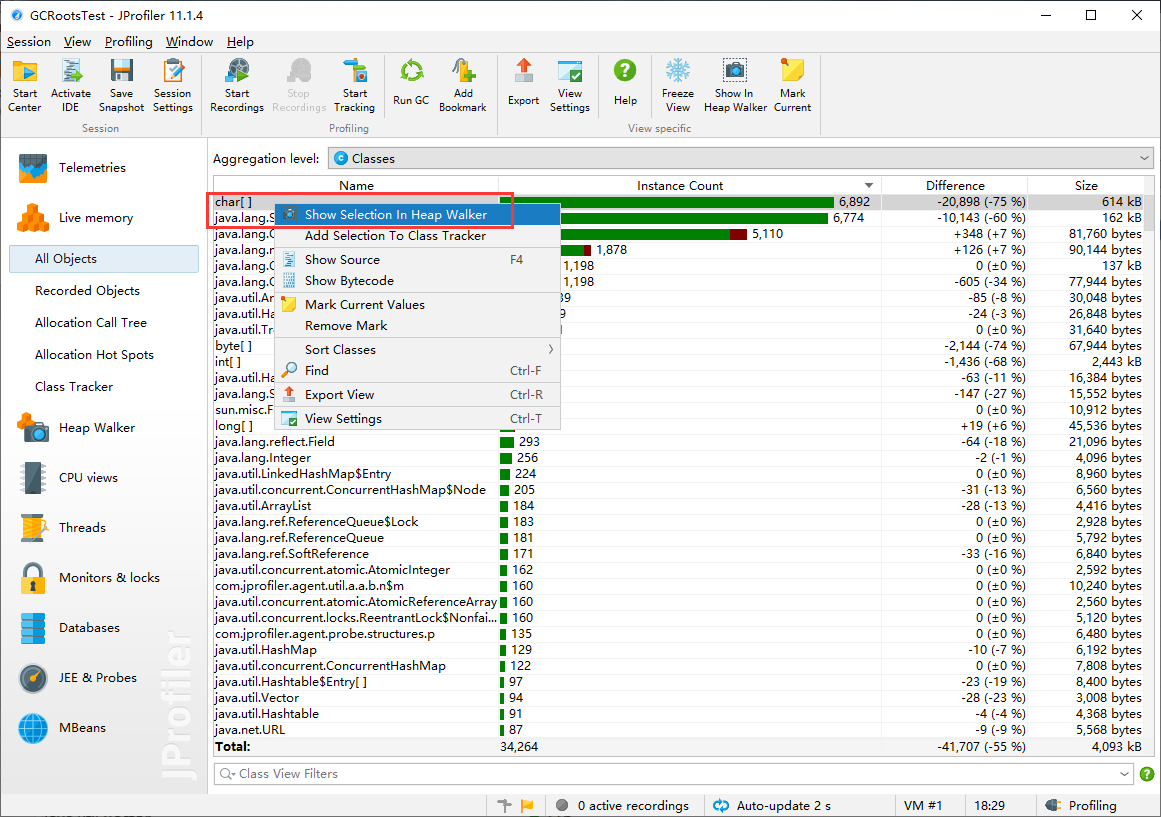Select the java.net.URL row
Image resolution: width=1161 pixels, height=817 pixels.
pyautogui.click(x=679, y=730)
